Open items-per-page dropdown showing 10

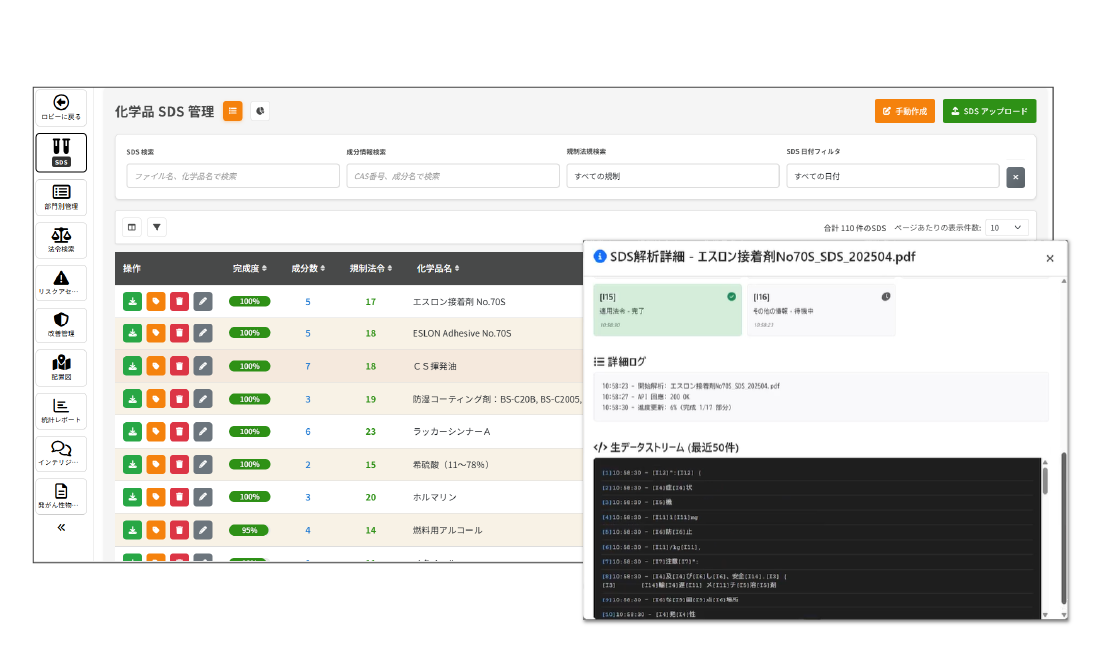[1006, 227]
